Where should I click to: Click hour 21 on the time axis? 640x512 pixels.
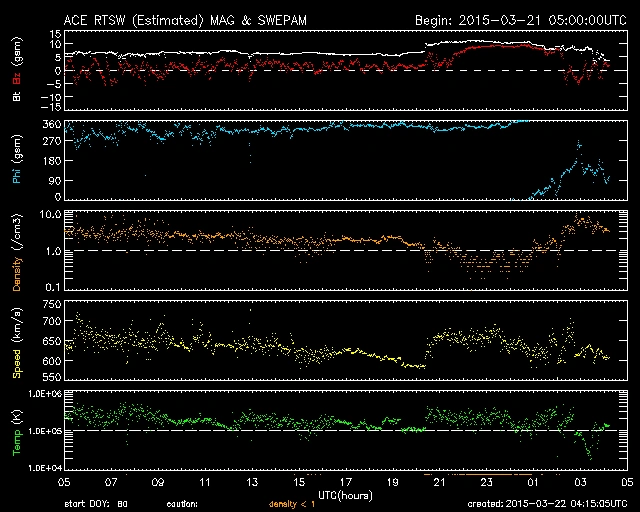(438, 481)
